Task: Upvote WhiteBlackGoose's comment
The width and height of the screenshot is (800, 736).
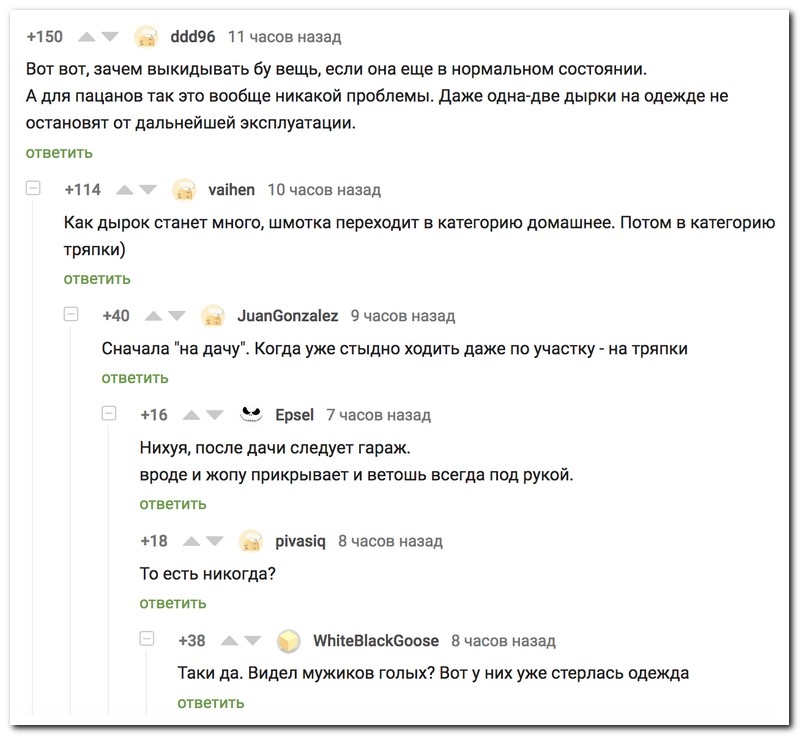Action: (228, 640)
